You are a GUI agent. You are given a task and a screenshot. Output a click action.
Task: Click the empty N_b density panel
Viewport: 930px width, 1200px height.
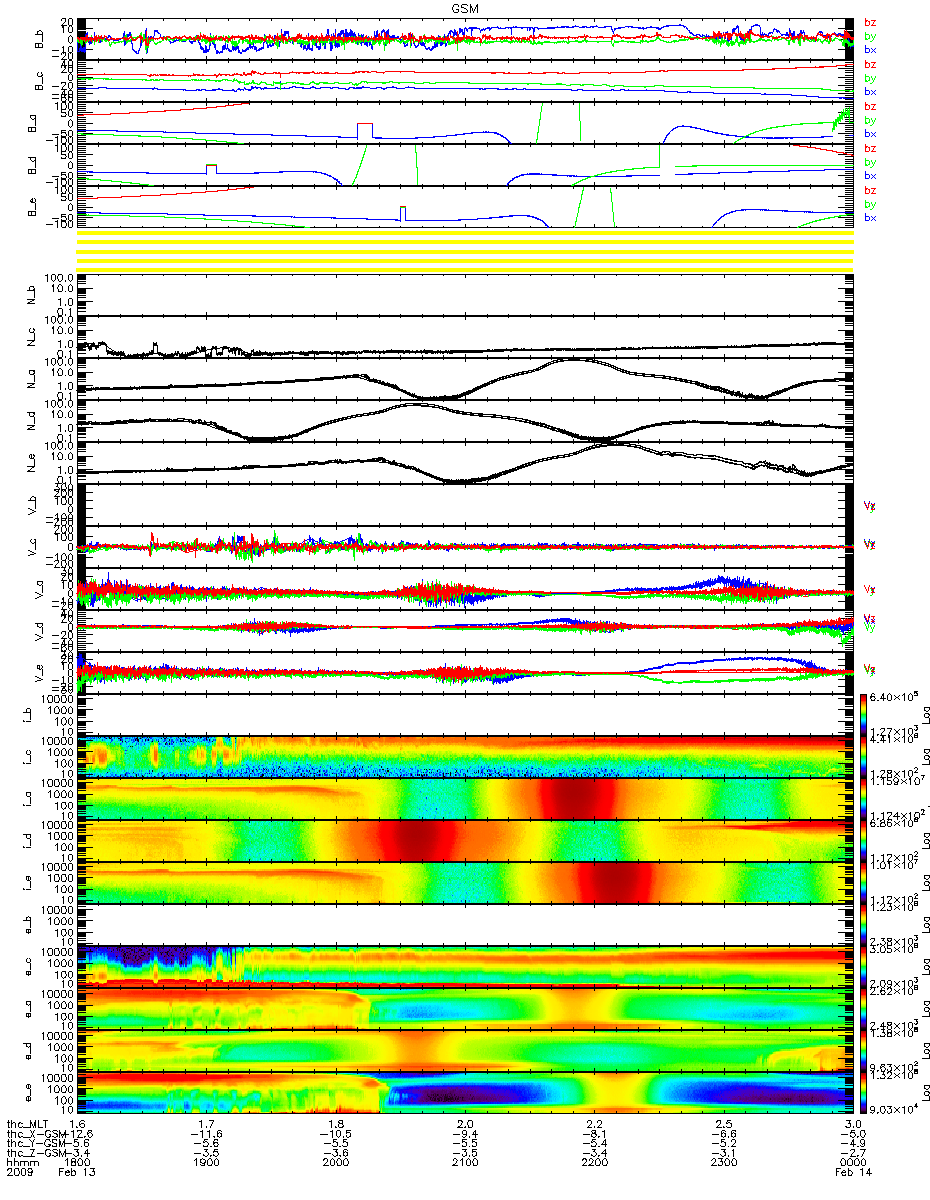(x=466, y=295)
